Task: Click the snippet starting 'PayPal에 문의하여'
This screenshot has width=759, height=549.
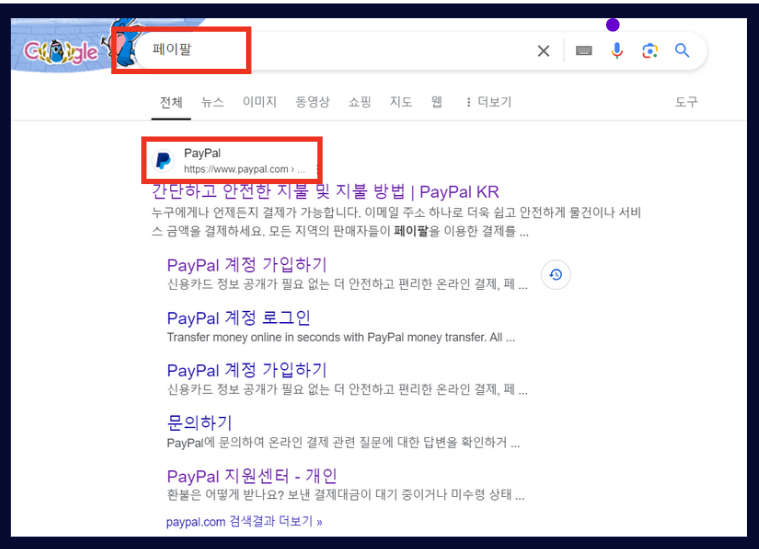Action: pyautogui.click(x=343, y=442)
